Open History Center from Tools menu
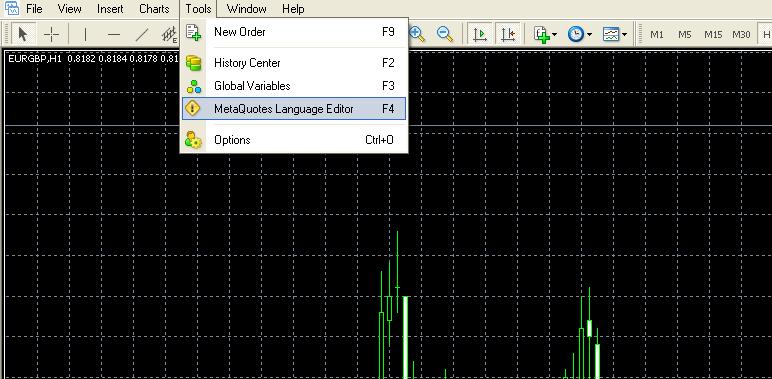The width and height of the screenshot is (772, 379). (x=294, y=63)
